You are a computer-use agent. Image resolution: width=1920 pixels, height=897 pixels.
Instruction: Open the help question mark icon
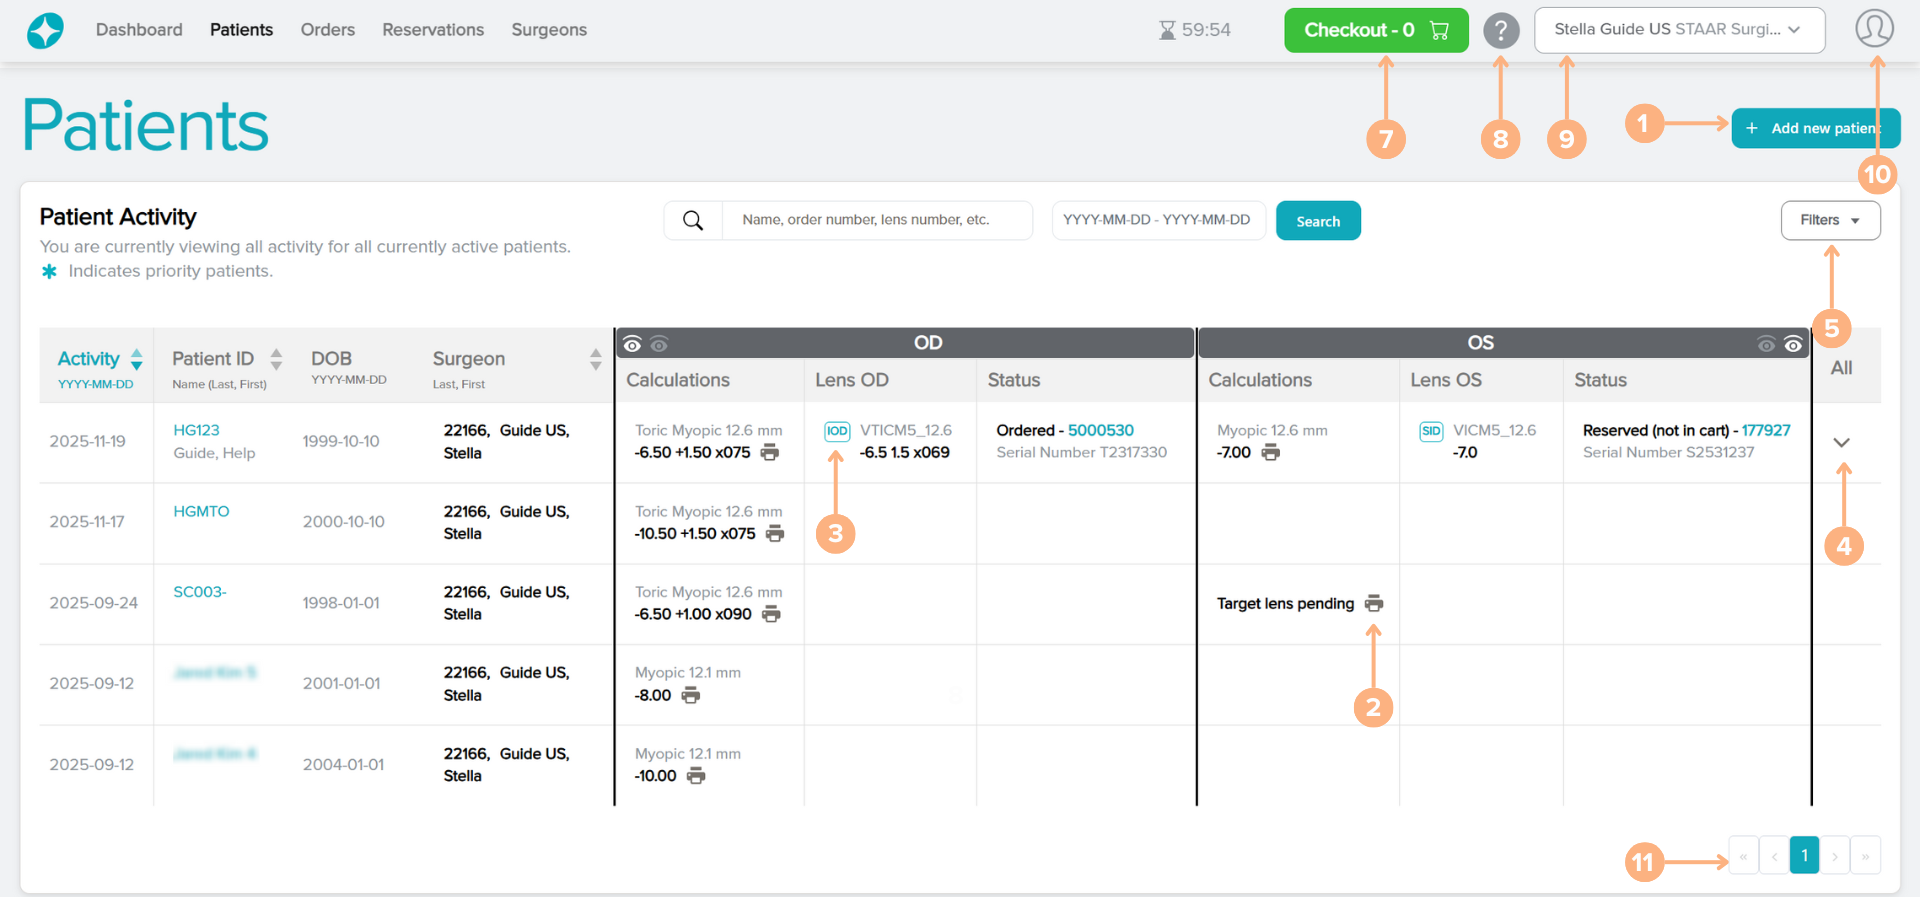pos(1500,30)
